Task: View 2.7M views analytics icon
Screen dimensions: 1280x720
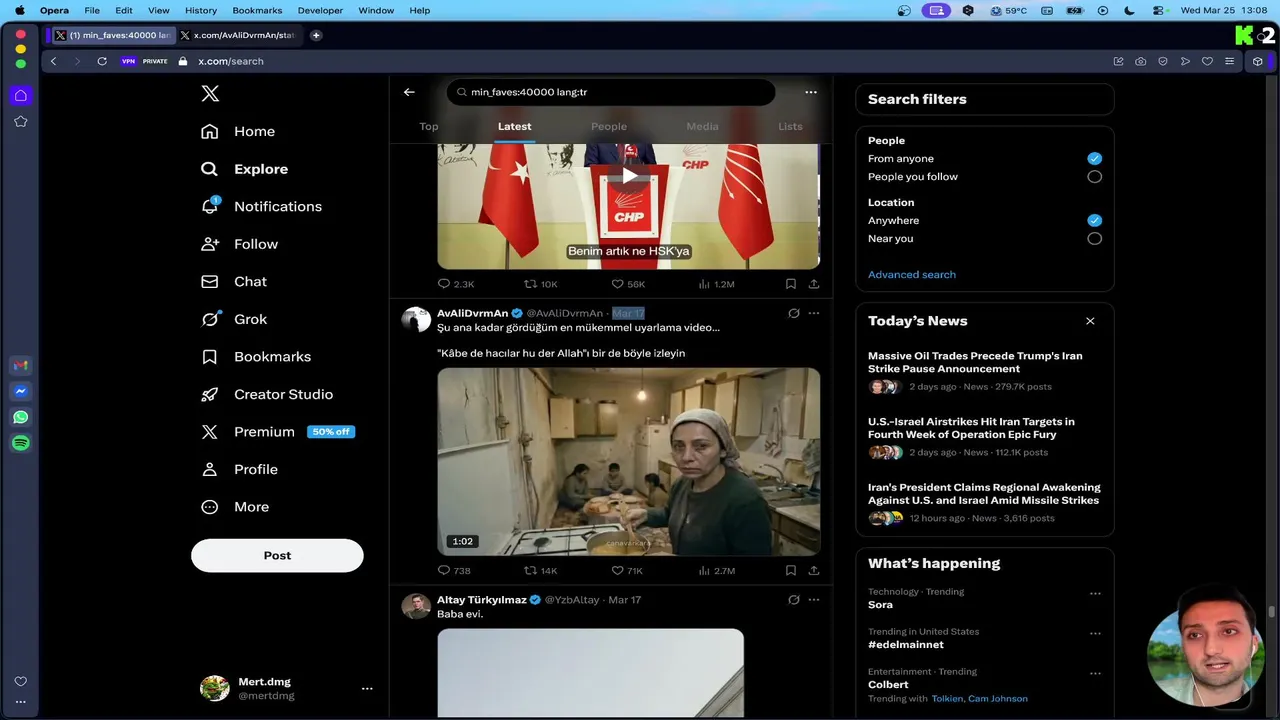Action: point(716,571)
